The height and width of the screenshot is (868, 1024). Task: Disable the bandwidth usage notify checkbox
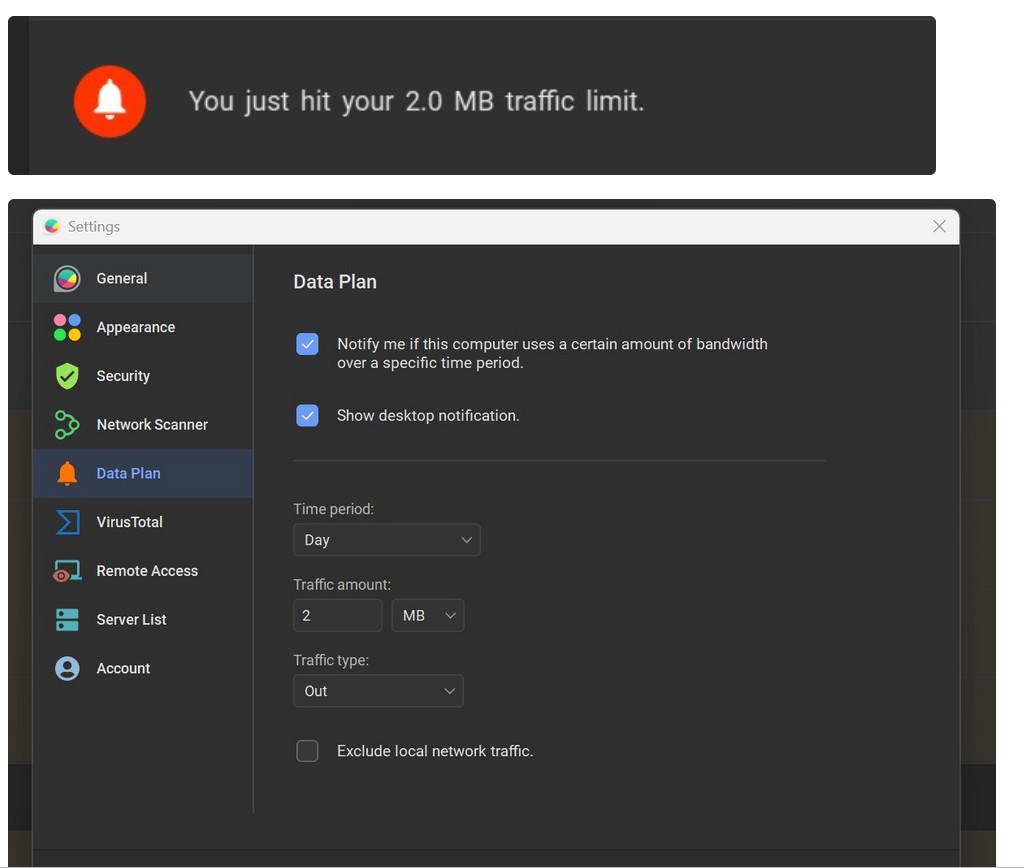(x=307, y=344)
